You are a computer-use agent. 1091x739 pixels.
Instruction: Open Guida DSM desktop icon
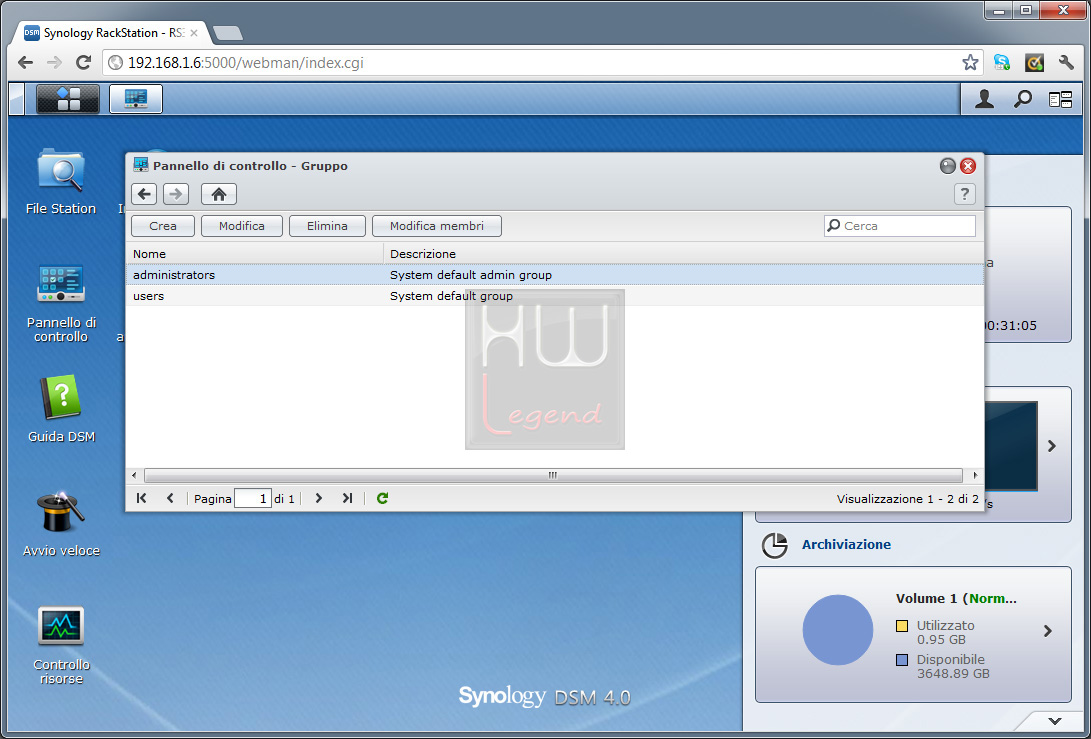(x=61, y=409)
